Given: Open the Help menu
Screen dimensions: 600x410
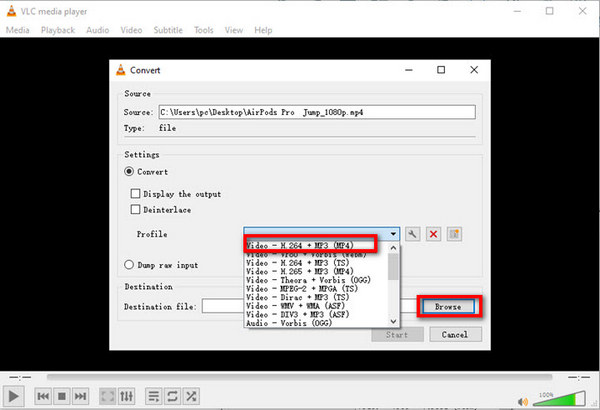Looking at the screenshot, I should (263, 30).
